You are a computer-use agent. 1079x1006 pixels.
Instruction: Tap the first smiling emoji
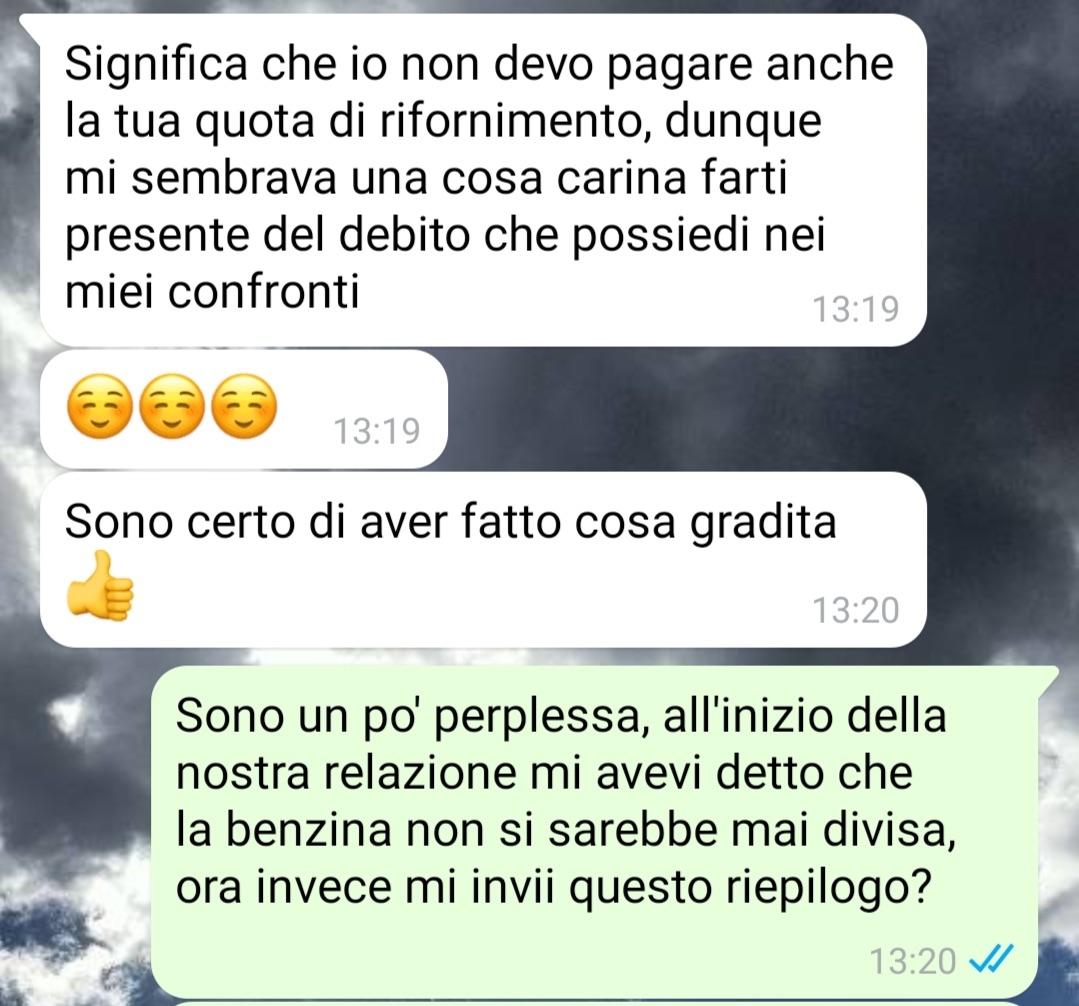(100, 407)
